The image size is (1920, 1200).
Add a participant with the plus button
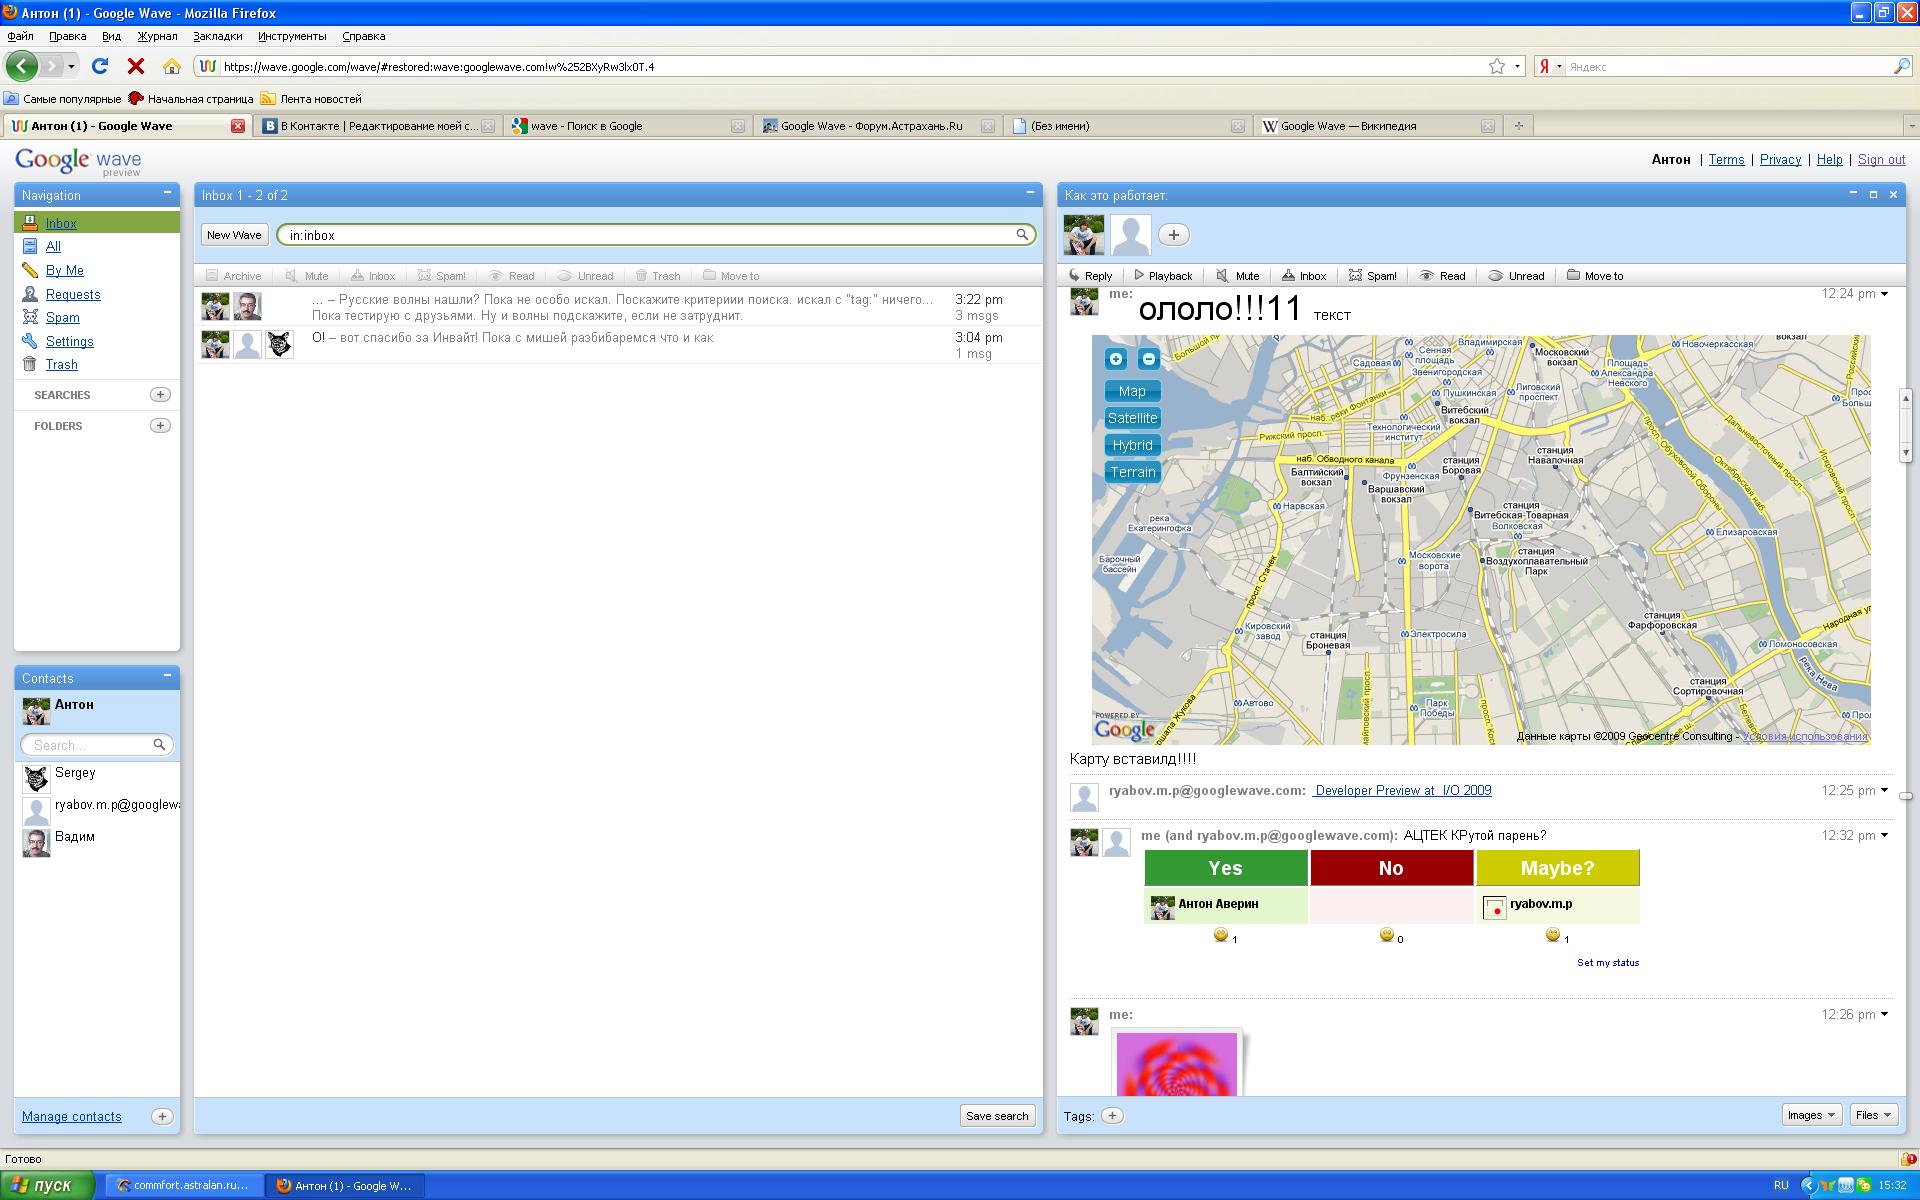1174,235
